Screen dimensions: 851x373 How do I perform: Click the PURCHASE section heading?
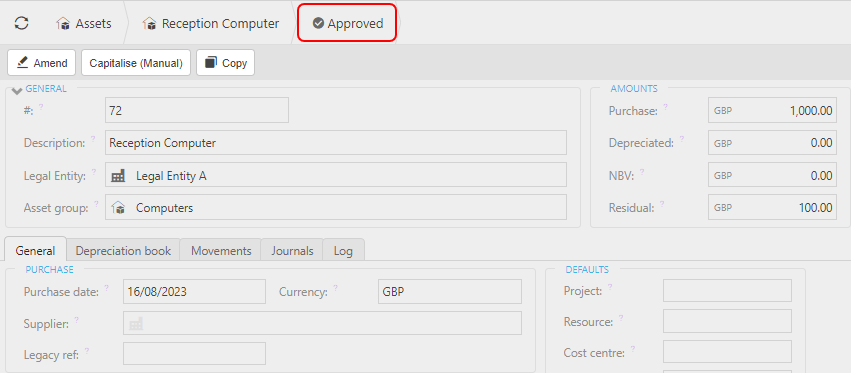coord(49,269)
